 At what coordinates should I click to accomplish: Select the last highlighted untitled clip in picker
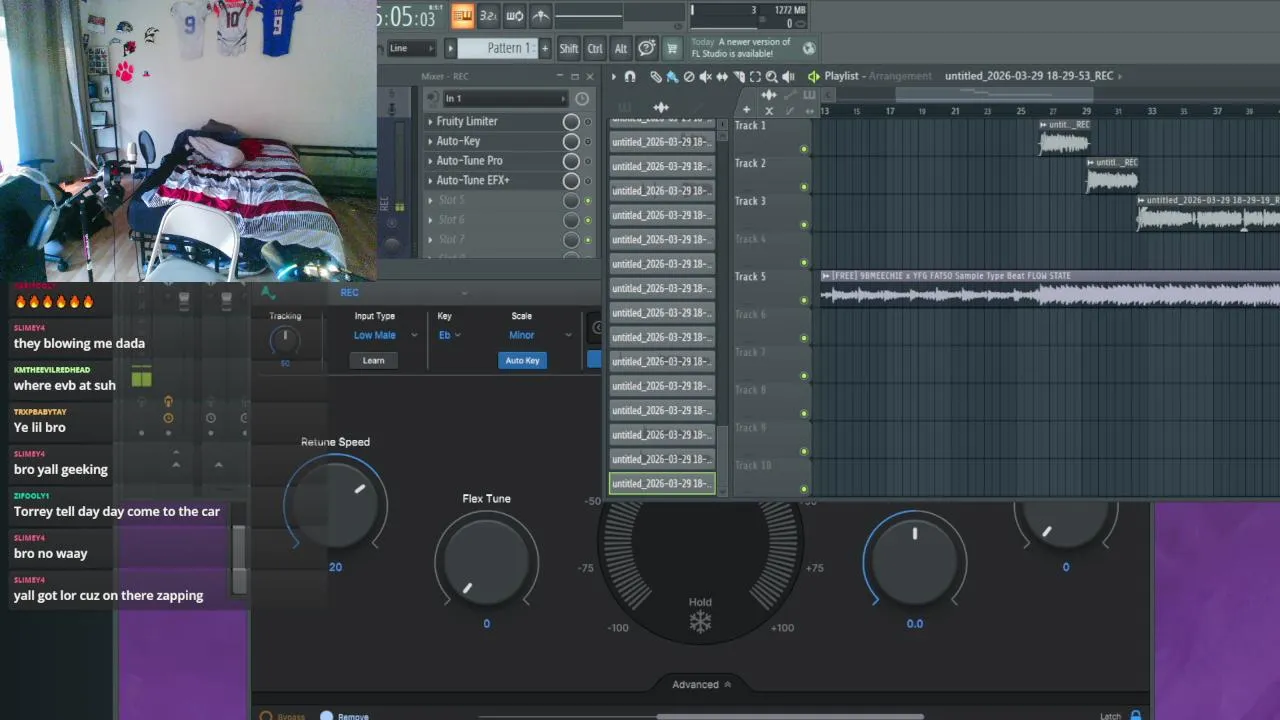pyautogui.click(x=662, y=483)
